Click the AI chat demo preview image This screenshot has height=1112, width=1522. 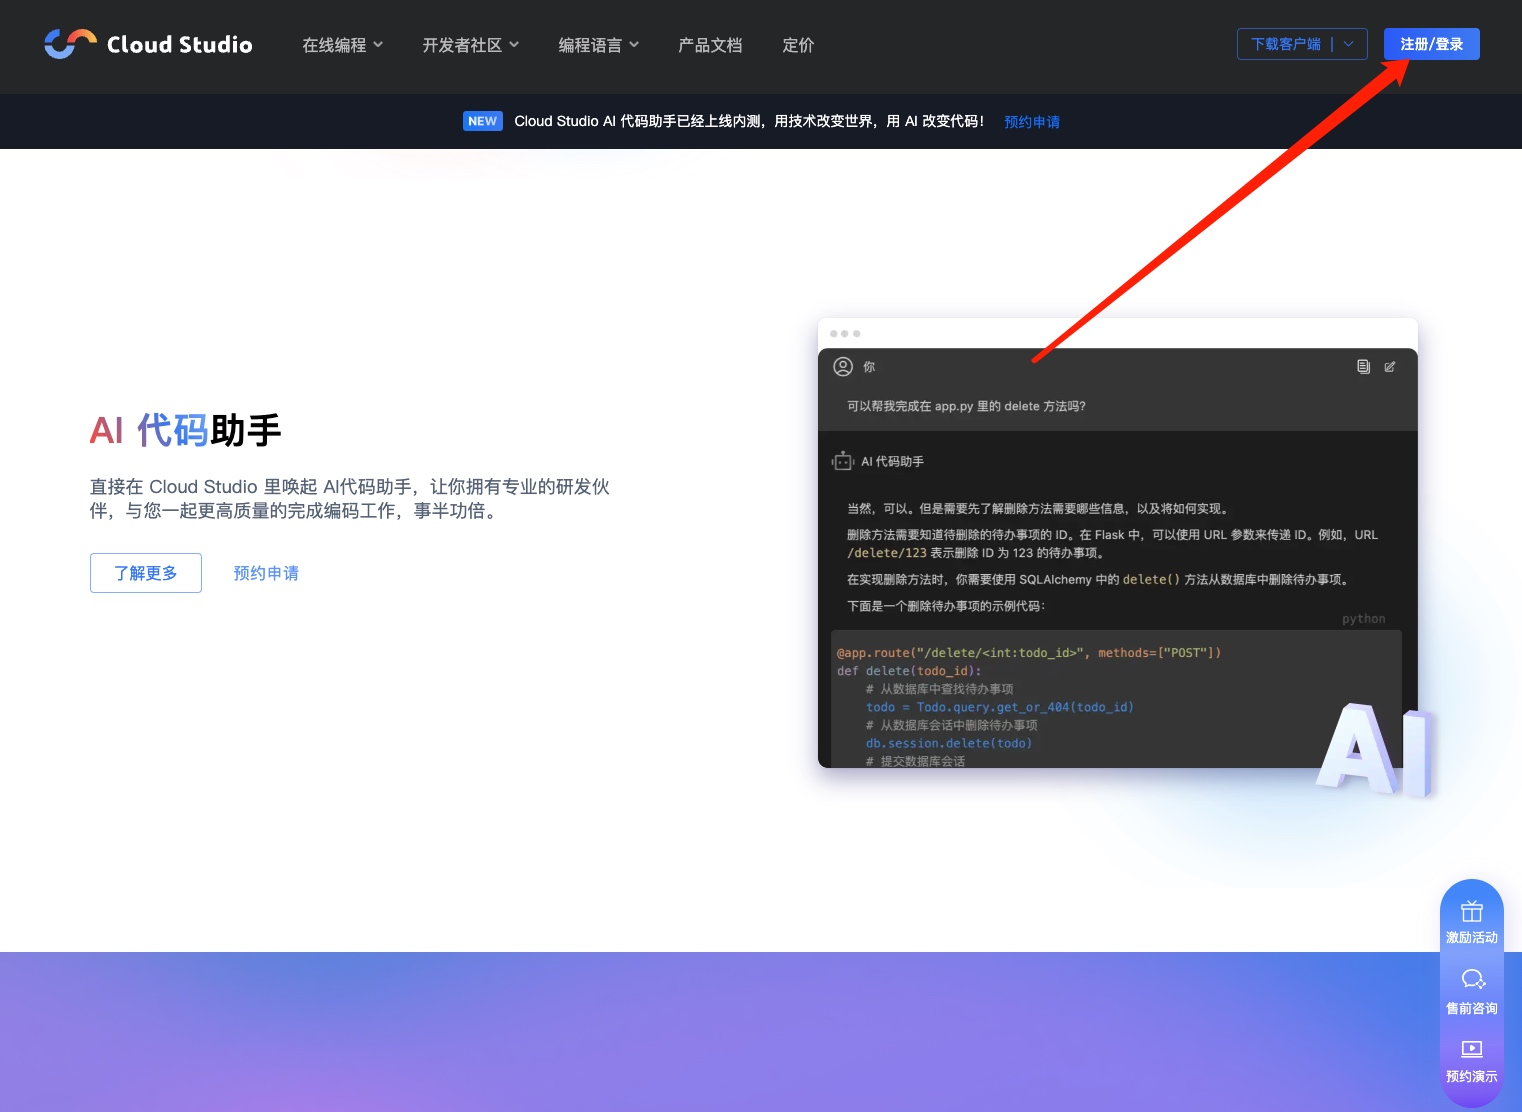point(1118,543)
